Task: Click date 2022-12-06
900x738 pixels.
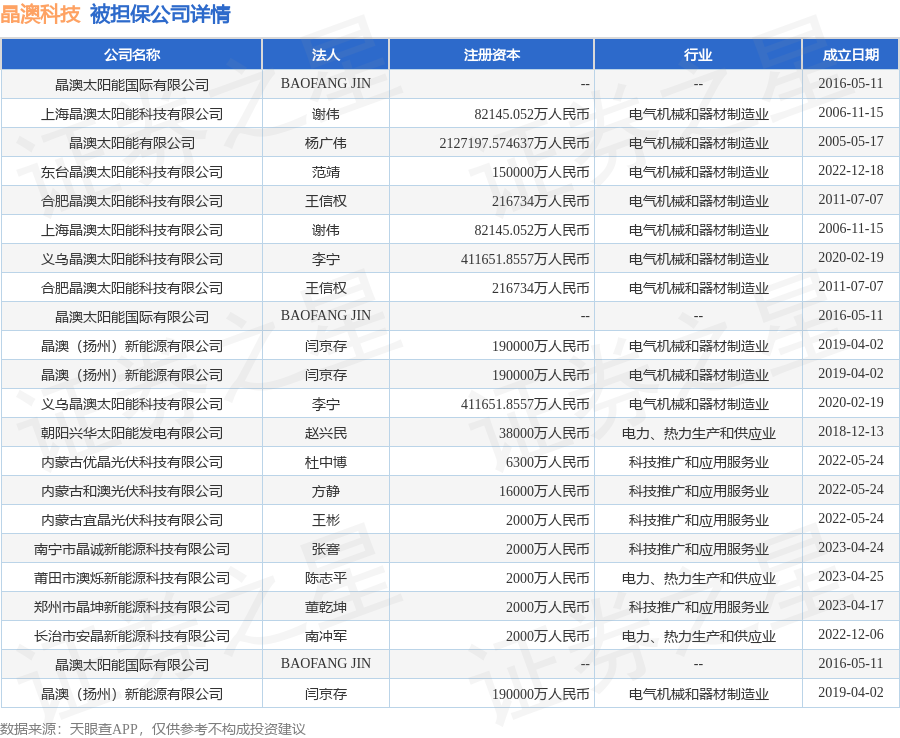Action: pyautogui.click(x=851, y=635)
